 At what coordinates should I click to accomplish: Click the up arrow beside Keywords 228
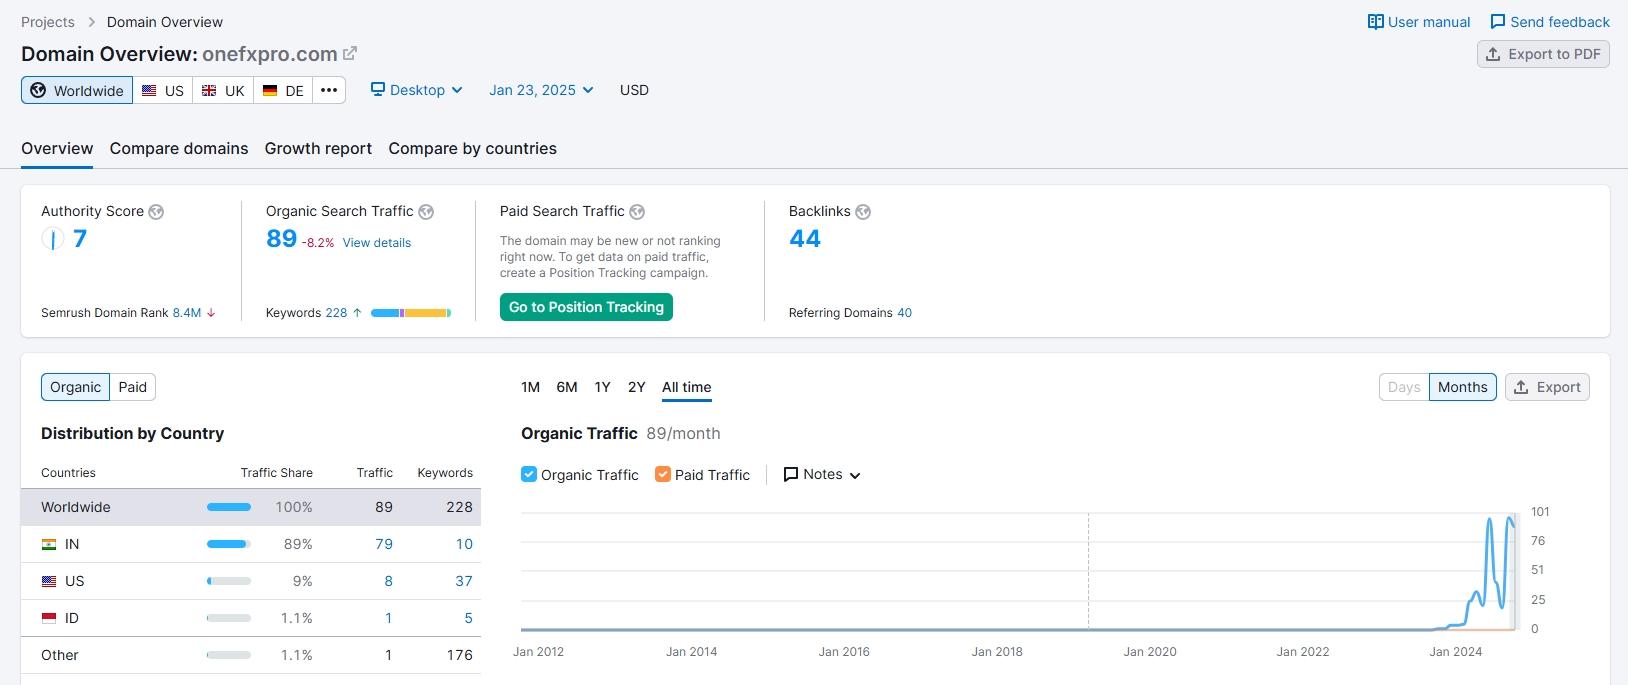(357, 313)
